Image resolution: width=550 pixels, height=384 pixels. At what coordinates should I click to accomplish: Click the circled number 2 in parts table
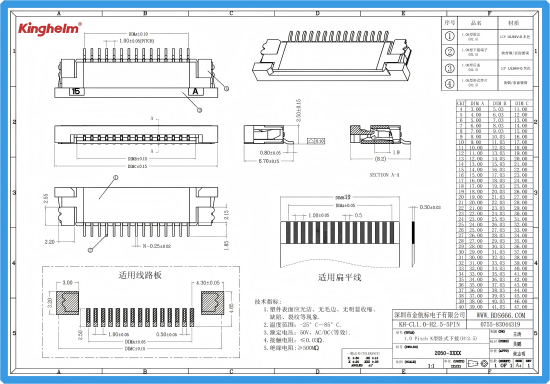(x=450, y=52)
